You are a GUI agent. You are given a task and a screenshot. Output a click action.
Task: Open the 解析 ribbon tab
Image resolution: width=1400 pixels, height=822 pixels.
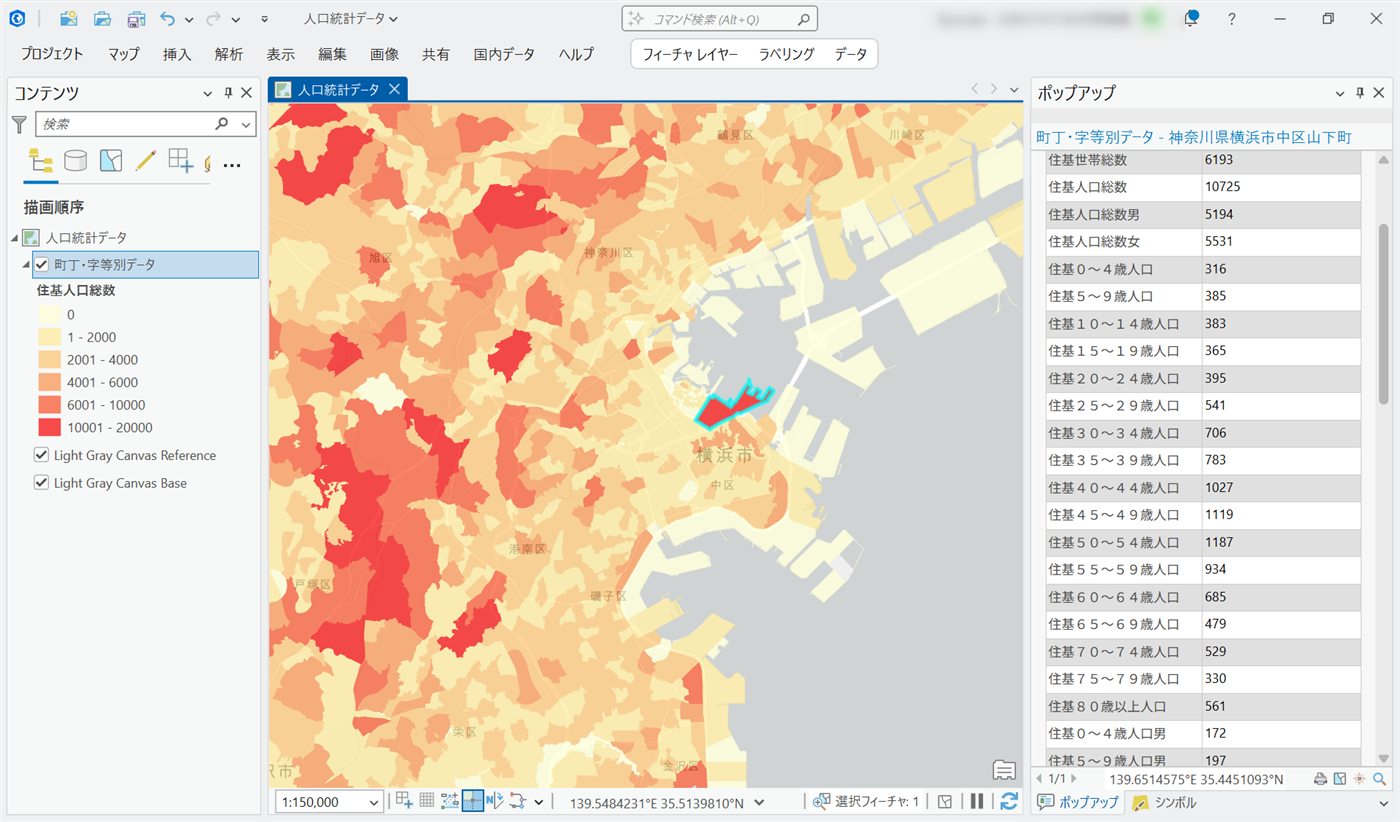[228, 54]
